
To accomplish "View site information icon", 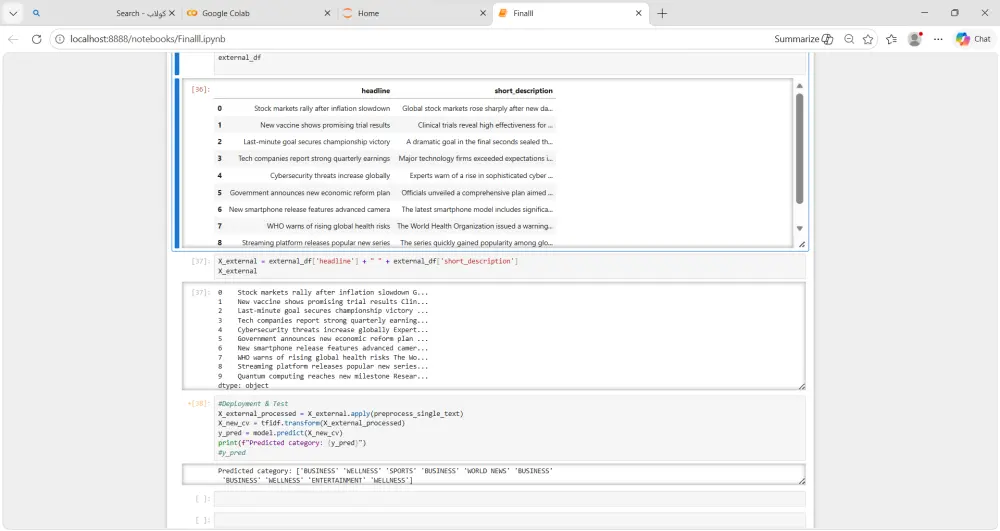I will (59, 39).
